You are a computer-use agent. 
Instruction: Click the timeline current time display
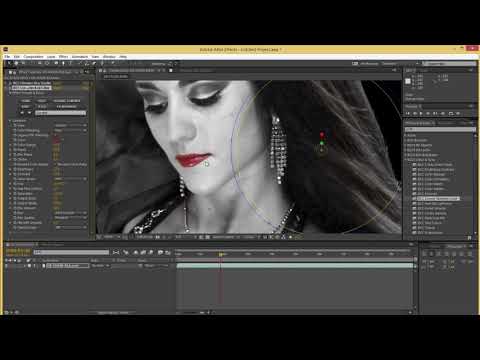coord(19,251)
